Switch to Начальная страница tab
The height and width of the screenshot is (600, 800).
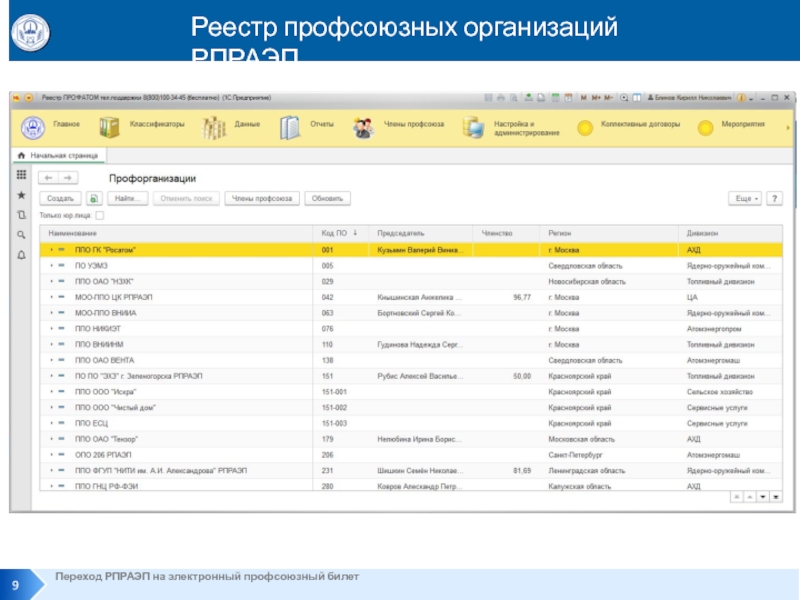63,157
